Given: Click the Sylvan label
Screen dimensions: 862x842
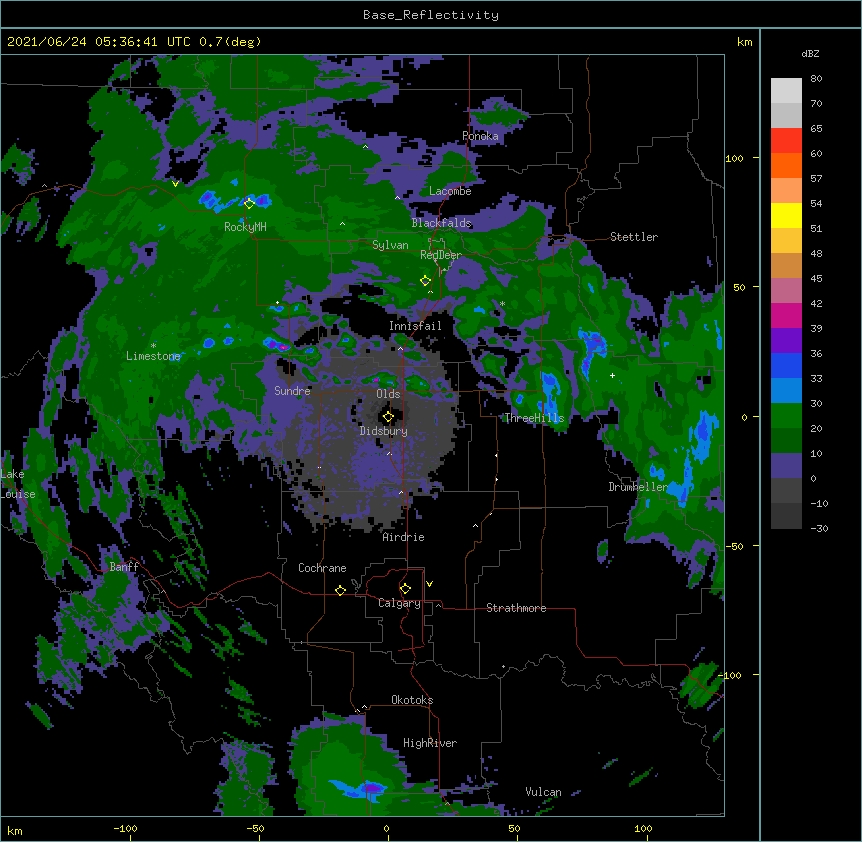Looking at the screenshot, I should [x=390, y=245].
